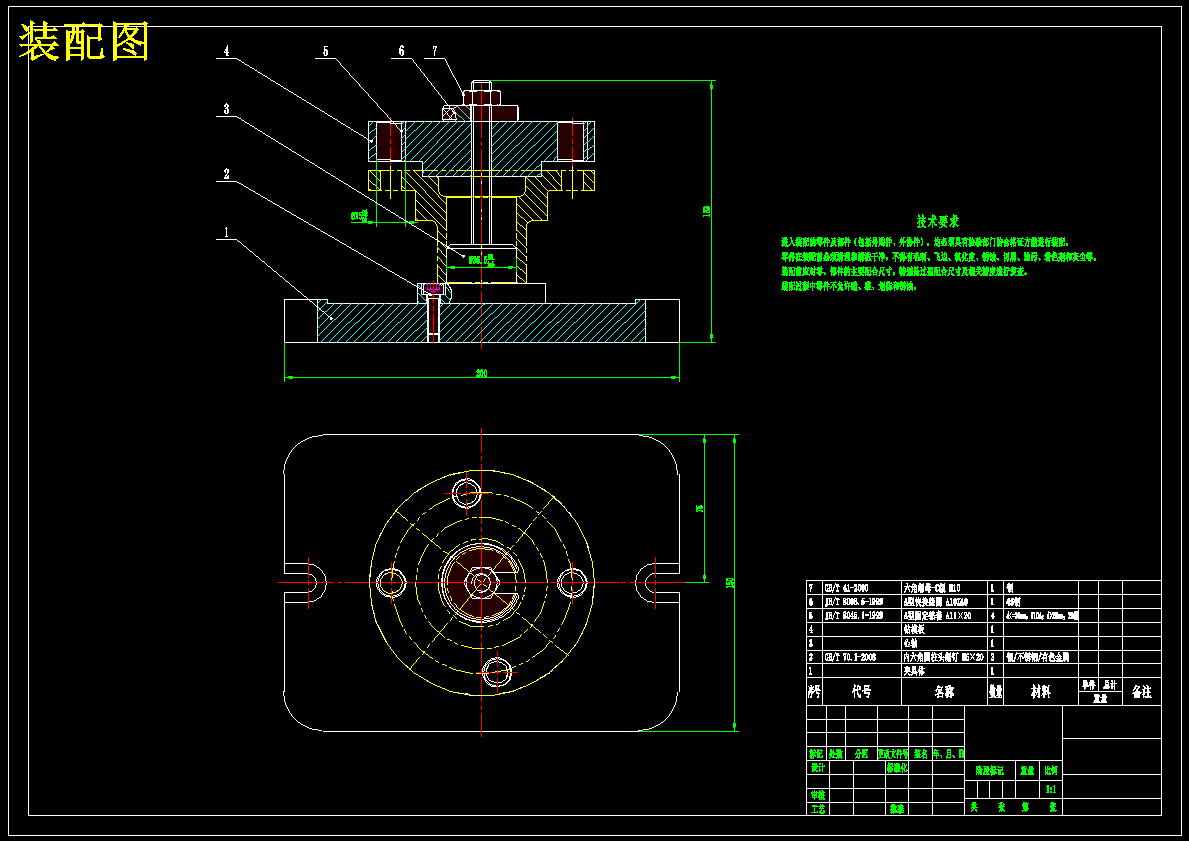
Task: Select part callout number 7 label
Action: pyautogui.click(x=435, y=52)
